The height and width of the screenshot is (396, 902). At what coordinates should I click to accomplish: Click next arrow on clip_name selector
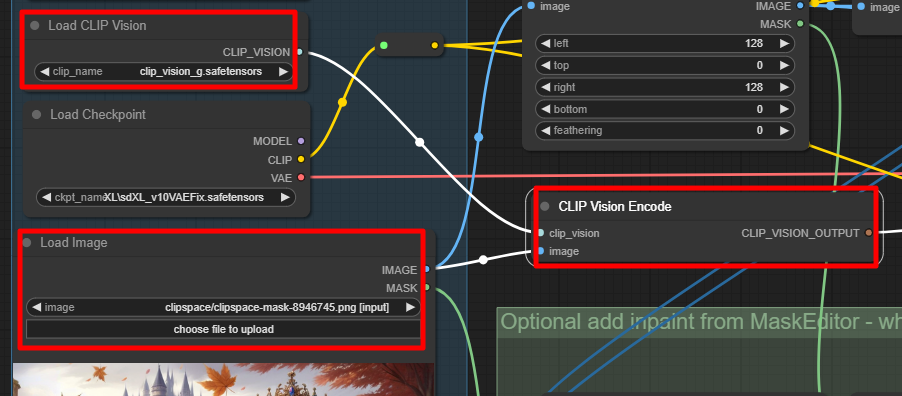283,71
